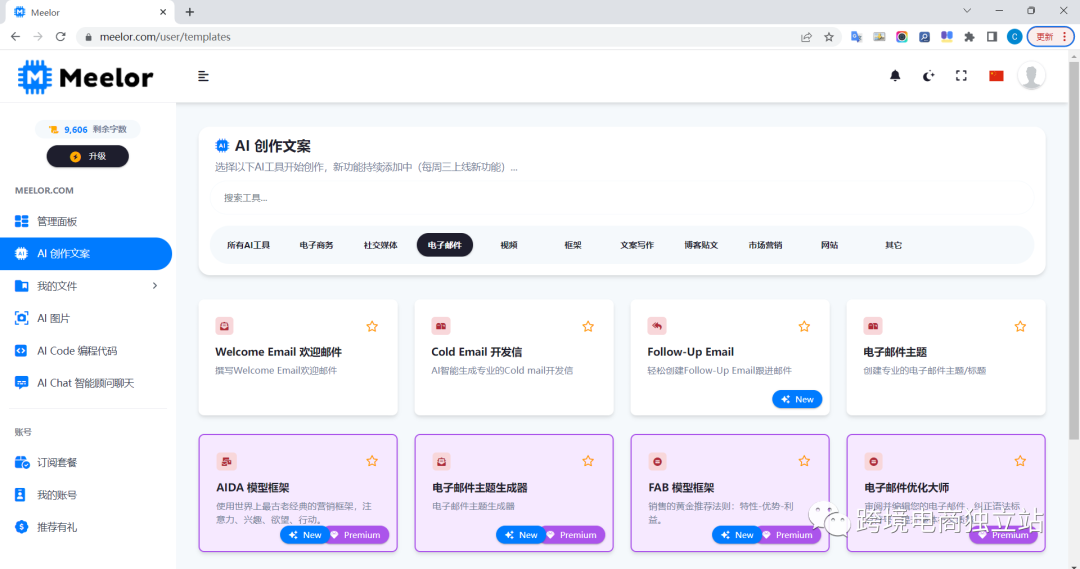The width and height of the screenshot is (1080, 569).
Task: Click New badge on Follow-Up Email
Action: [797, 400]
